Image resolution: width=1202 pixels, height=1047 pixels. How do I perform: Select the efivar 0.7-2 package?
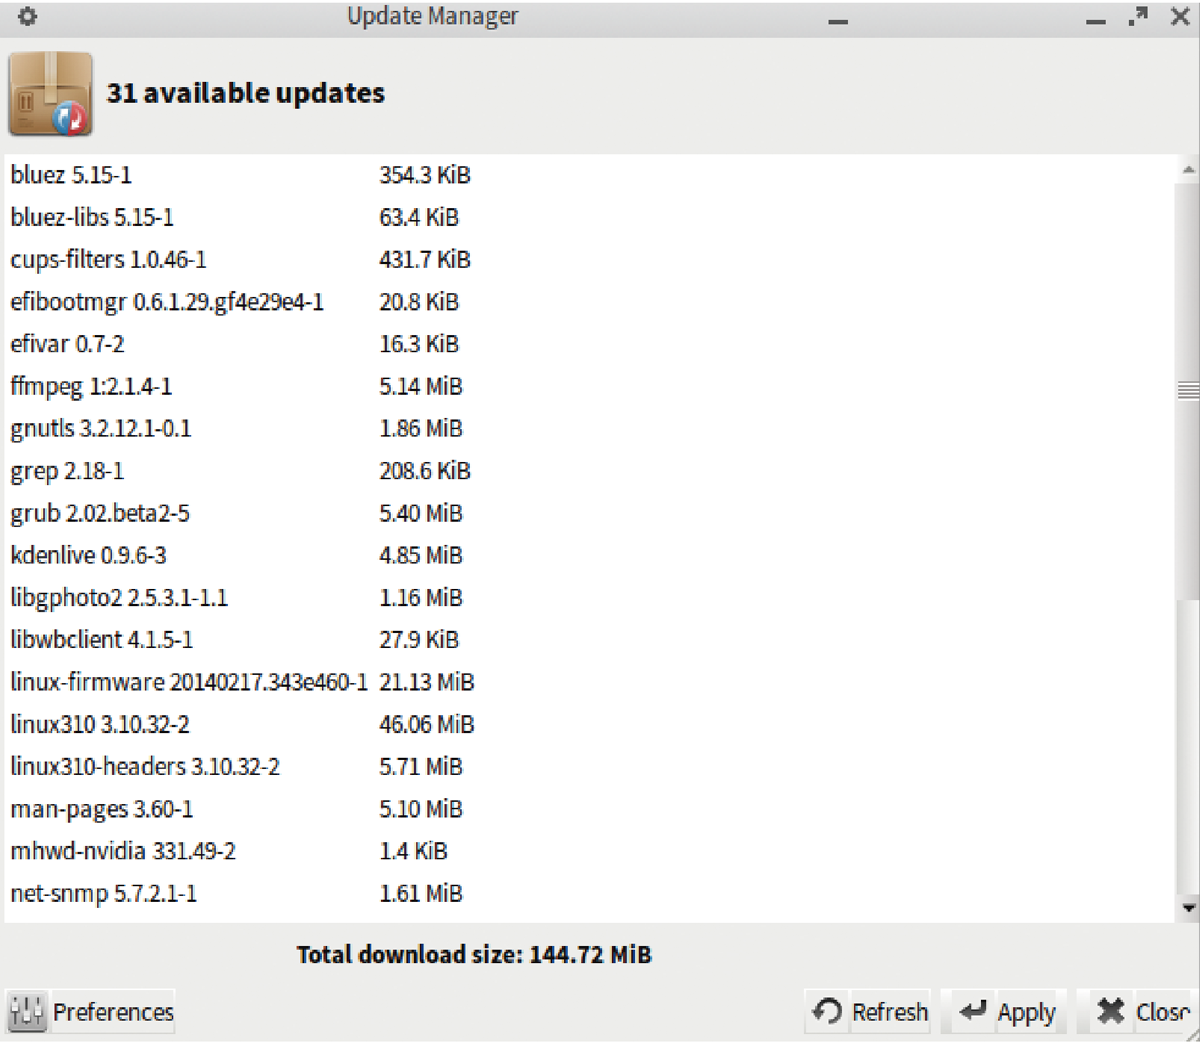[590, 344]
